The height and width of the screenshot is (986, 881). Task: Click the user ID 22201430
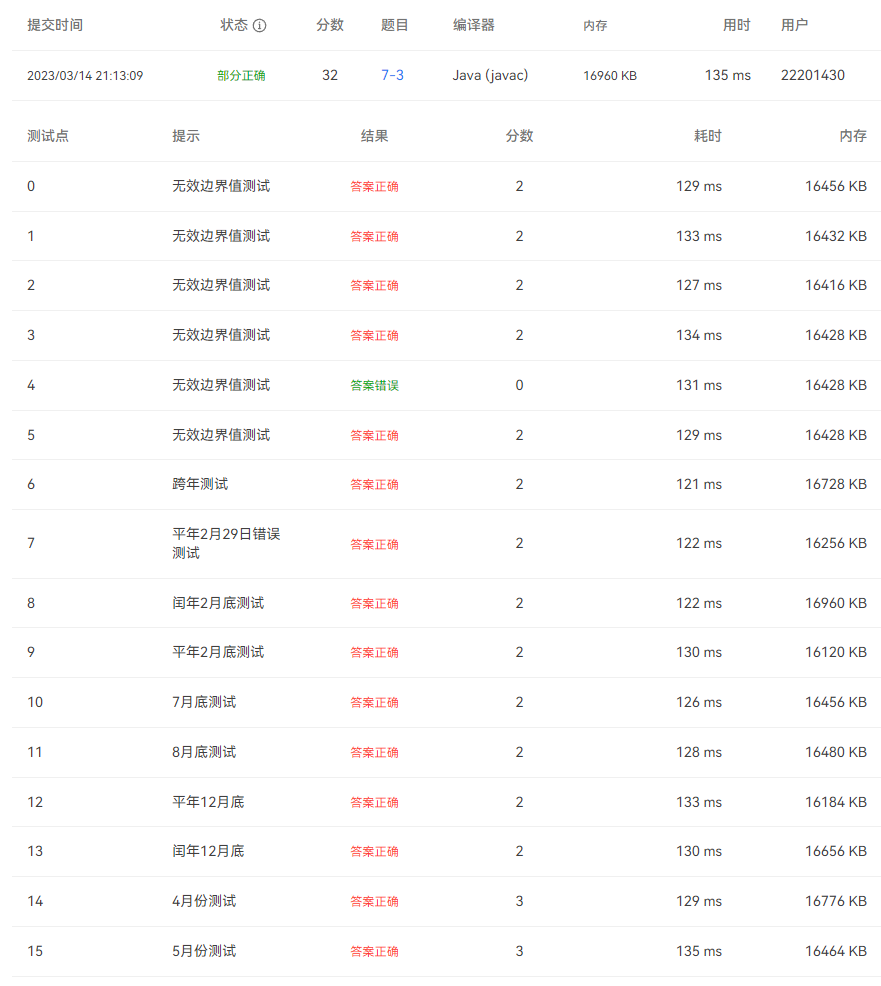pyautogui.click(x=812, y=75)
